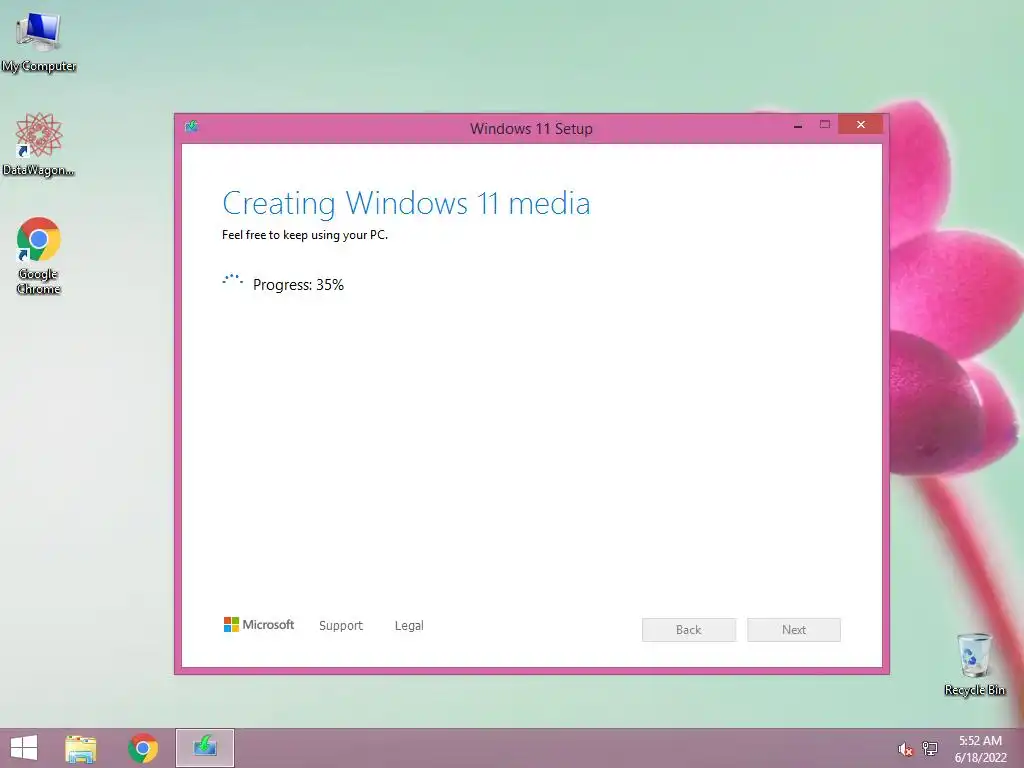Click the muted volume tray icon

[905, 749]
